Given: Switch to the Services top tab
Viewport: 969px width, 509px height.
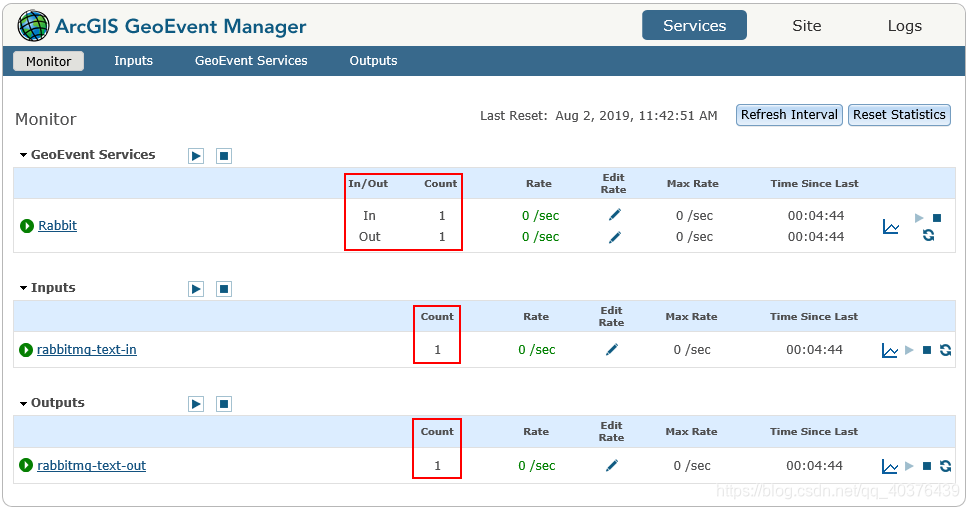Looking at the screenshot, I should (x=694, y=25).
